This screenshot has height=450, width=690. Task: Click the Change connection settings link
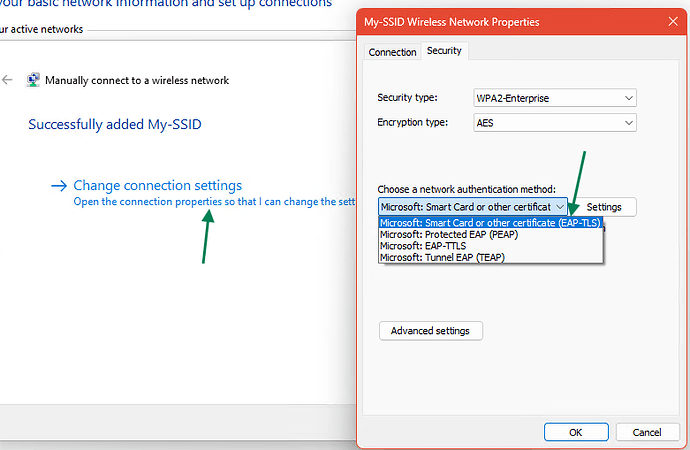click(157, 185)
